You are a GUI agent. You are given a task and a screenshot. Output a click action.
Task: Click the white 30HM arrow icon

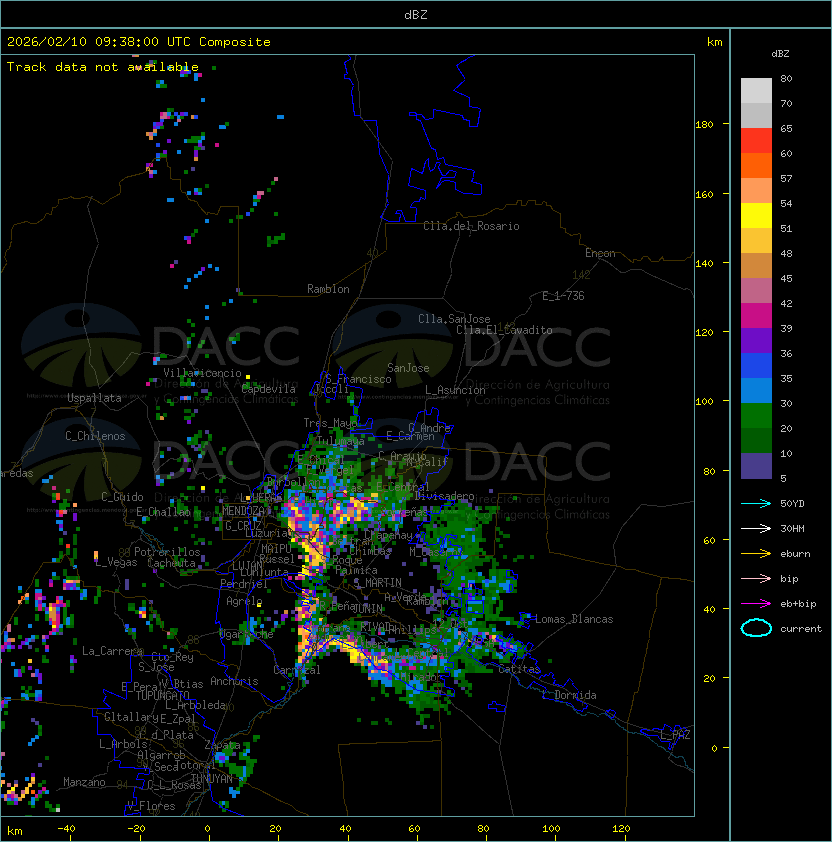point(756,528)
